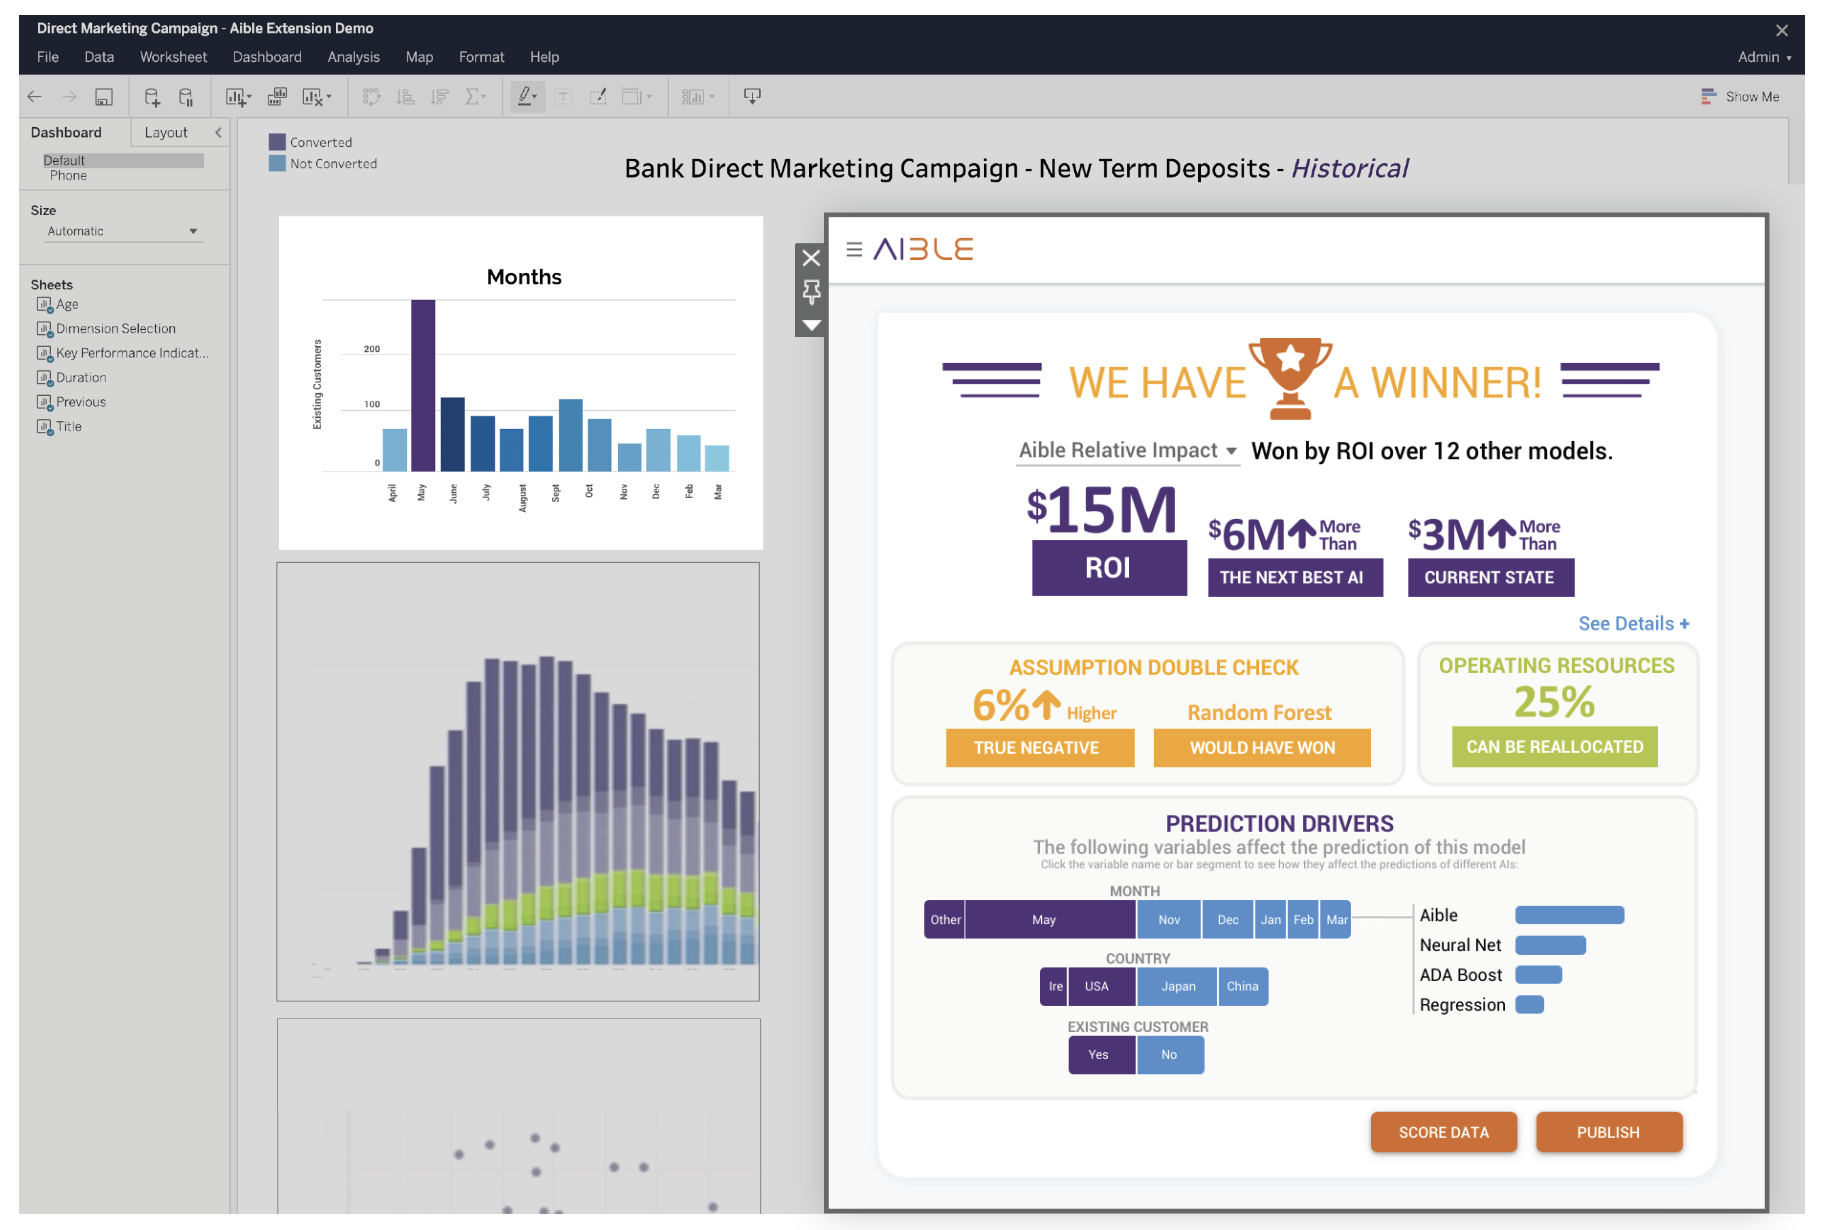Click the Show Mark Labels text icon
The image size is (1834, 1230).
point(563,97)
